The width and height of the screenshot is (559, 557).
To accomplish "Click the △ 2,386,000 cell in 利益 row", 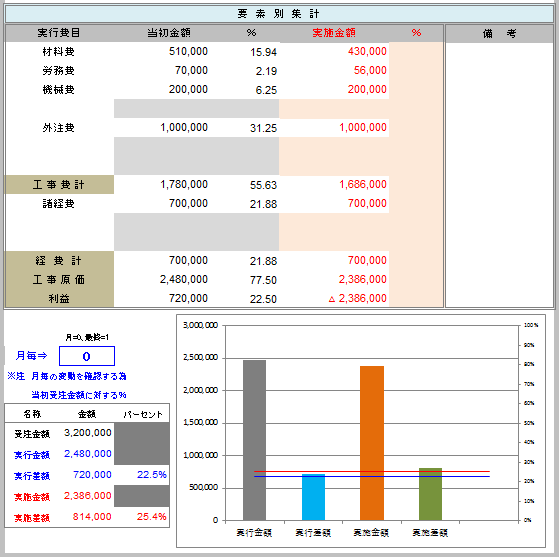I will [358, 298].
